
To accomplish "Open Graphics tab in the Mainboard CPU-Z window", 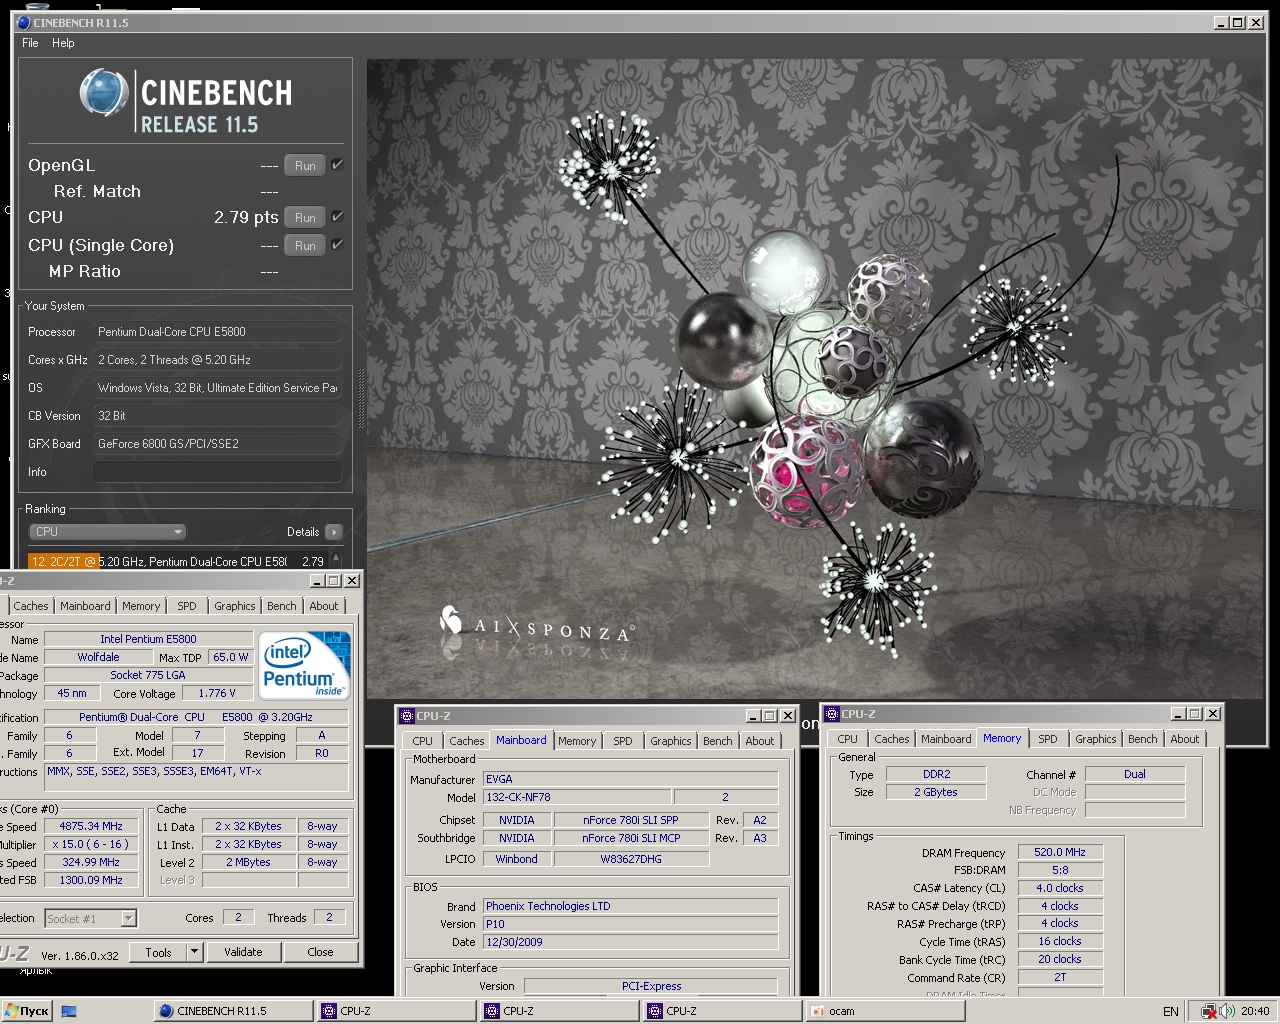I will pos(670,741).
